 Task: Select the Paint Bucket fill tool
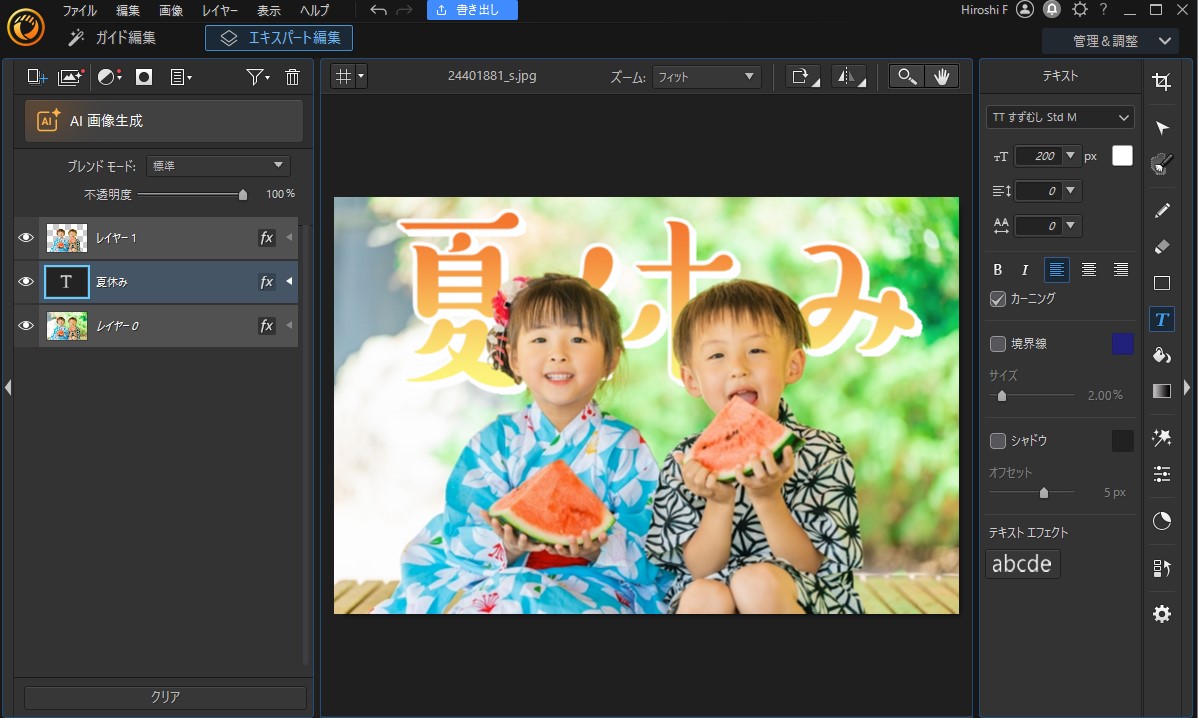pos(1161,355)
